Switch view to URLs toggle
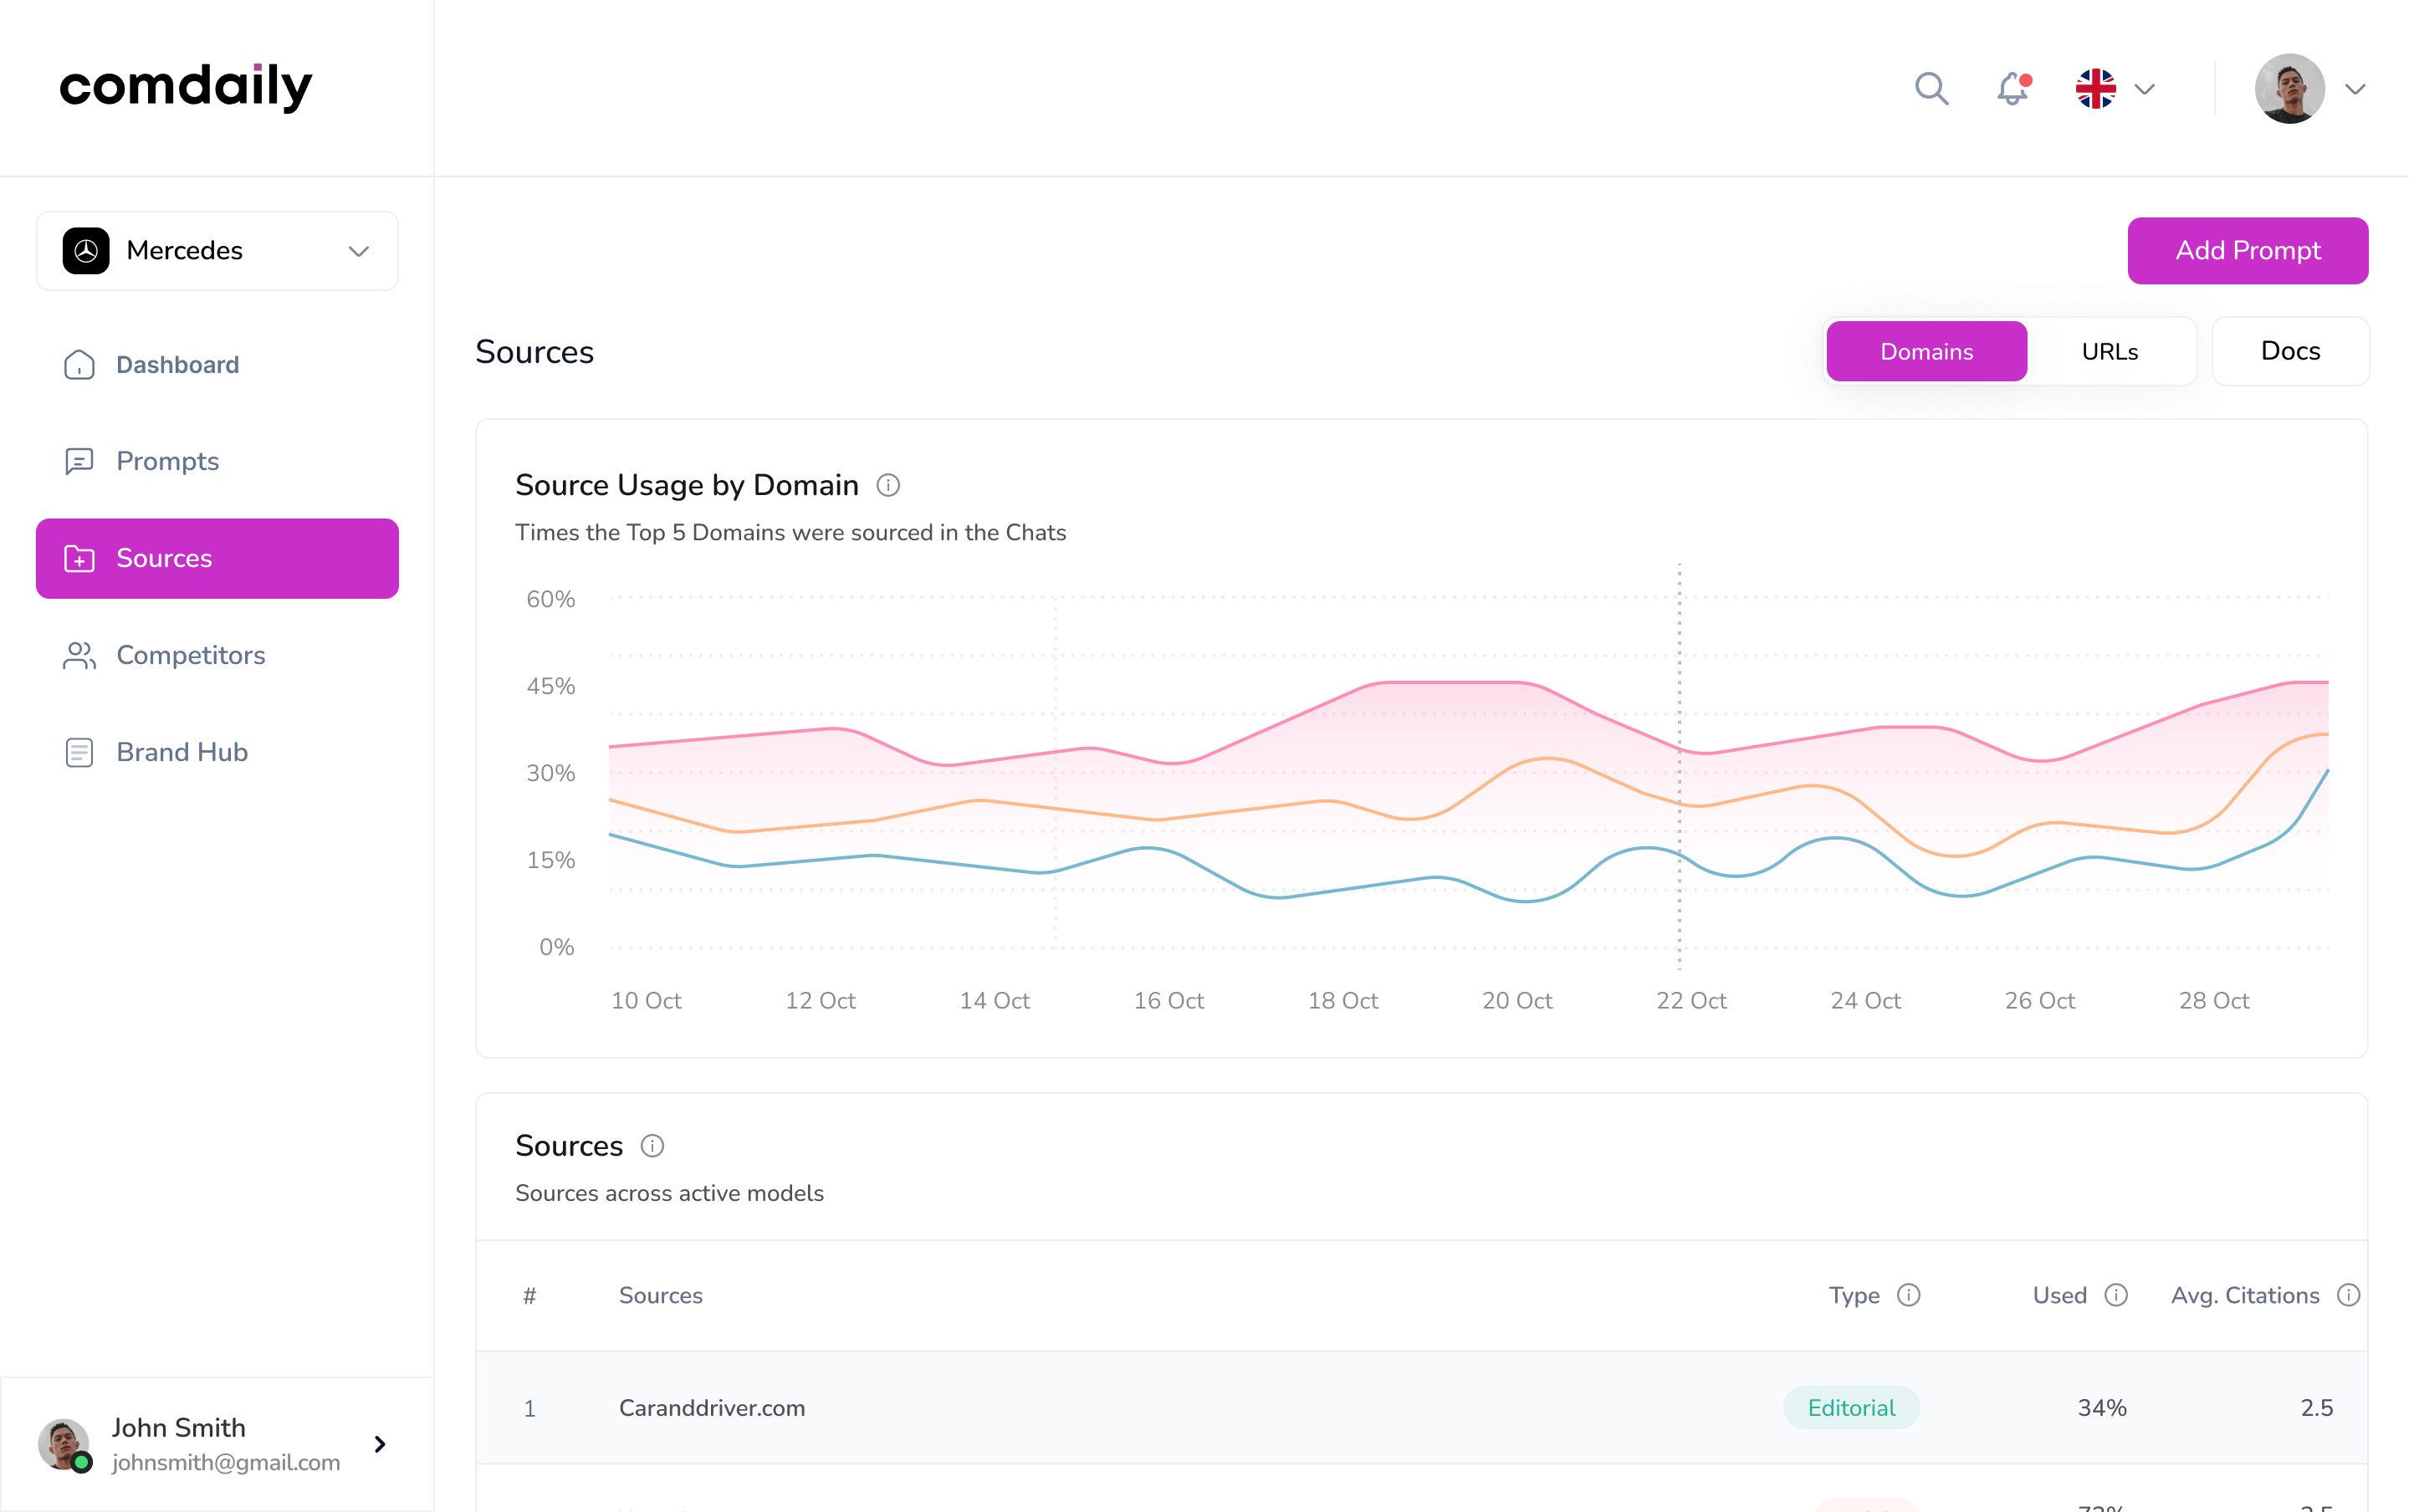Image resolution: width=2409 pixels, height=1512 pixels. pyautogui.click(x=2109, y=351)
